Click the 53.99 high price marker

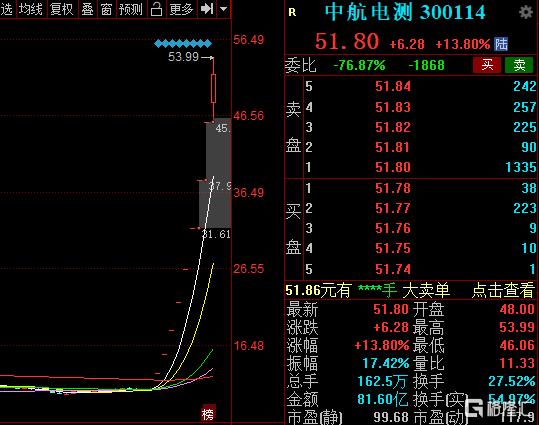[183, 57]
